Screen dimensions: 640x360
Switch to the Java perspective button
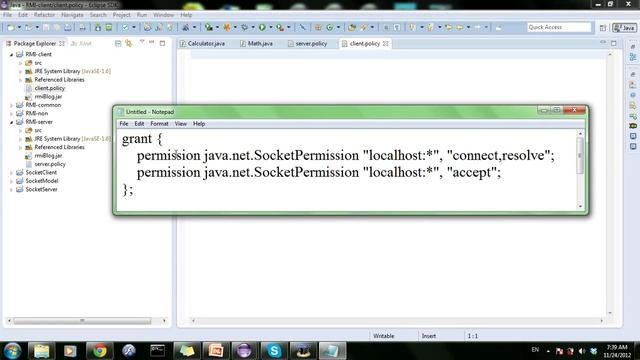[624, 28]
